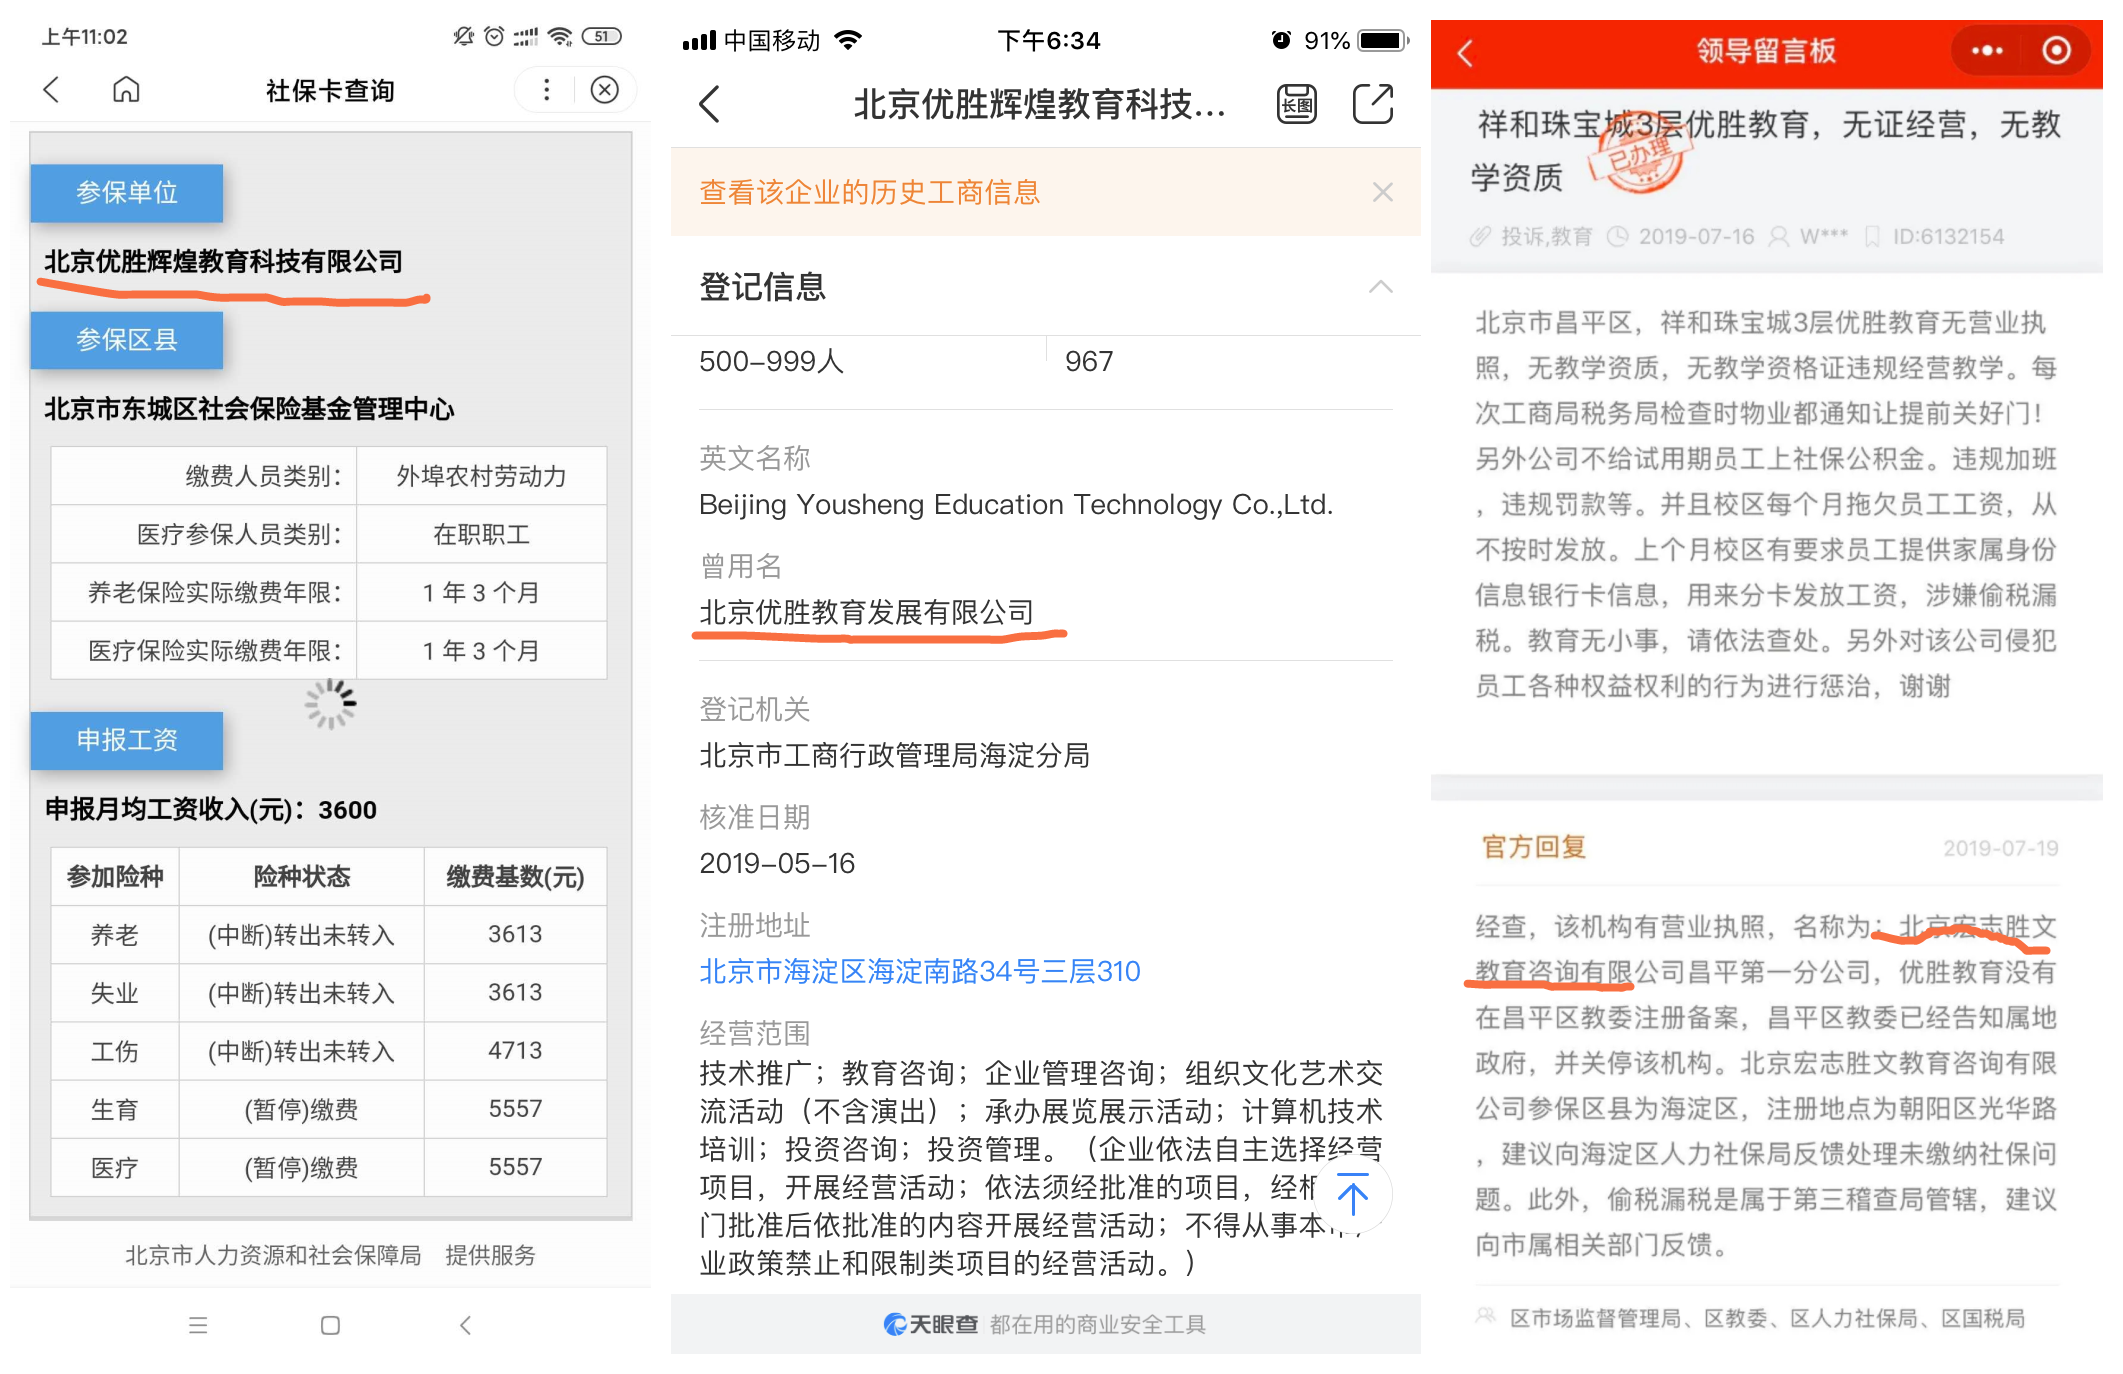Tap the share icon beside company title
Image resolution: width=2123 pixels, height=1374 pixels.
pos(1372,104)
